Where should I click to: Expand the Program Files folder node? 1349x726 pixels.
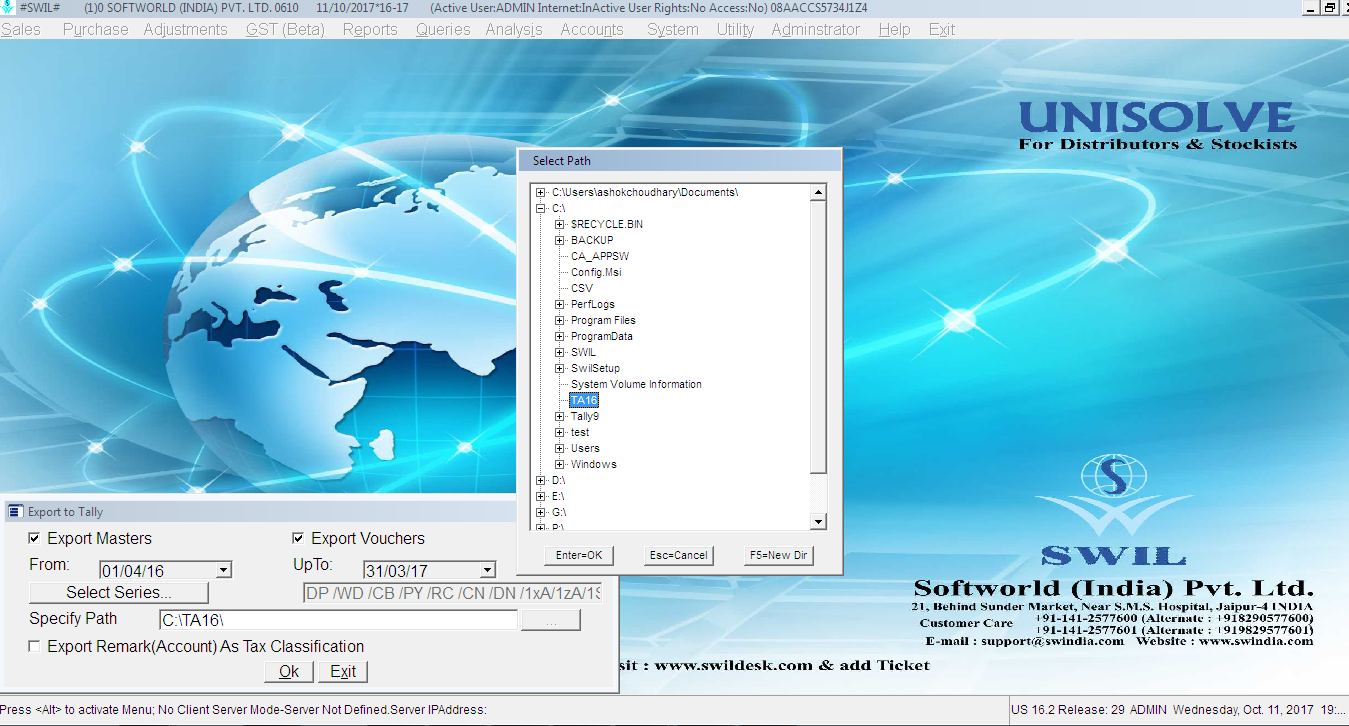tap(560, 320)
